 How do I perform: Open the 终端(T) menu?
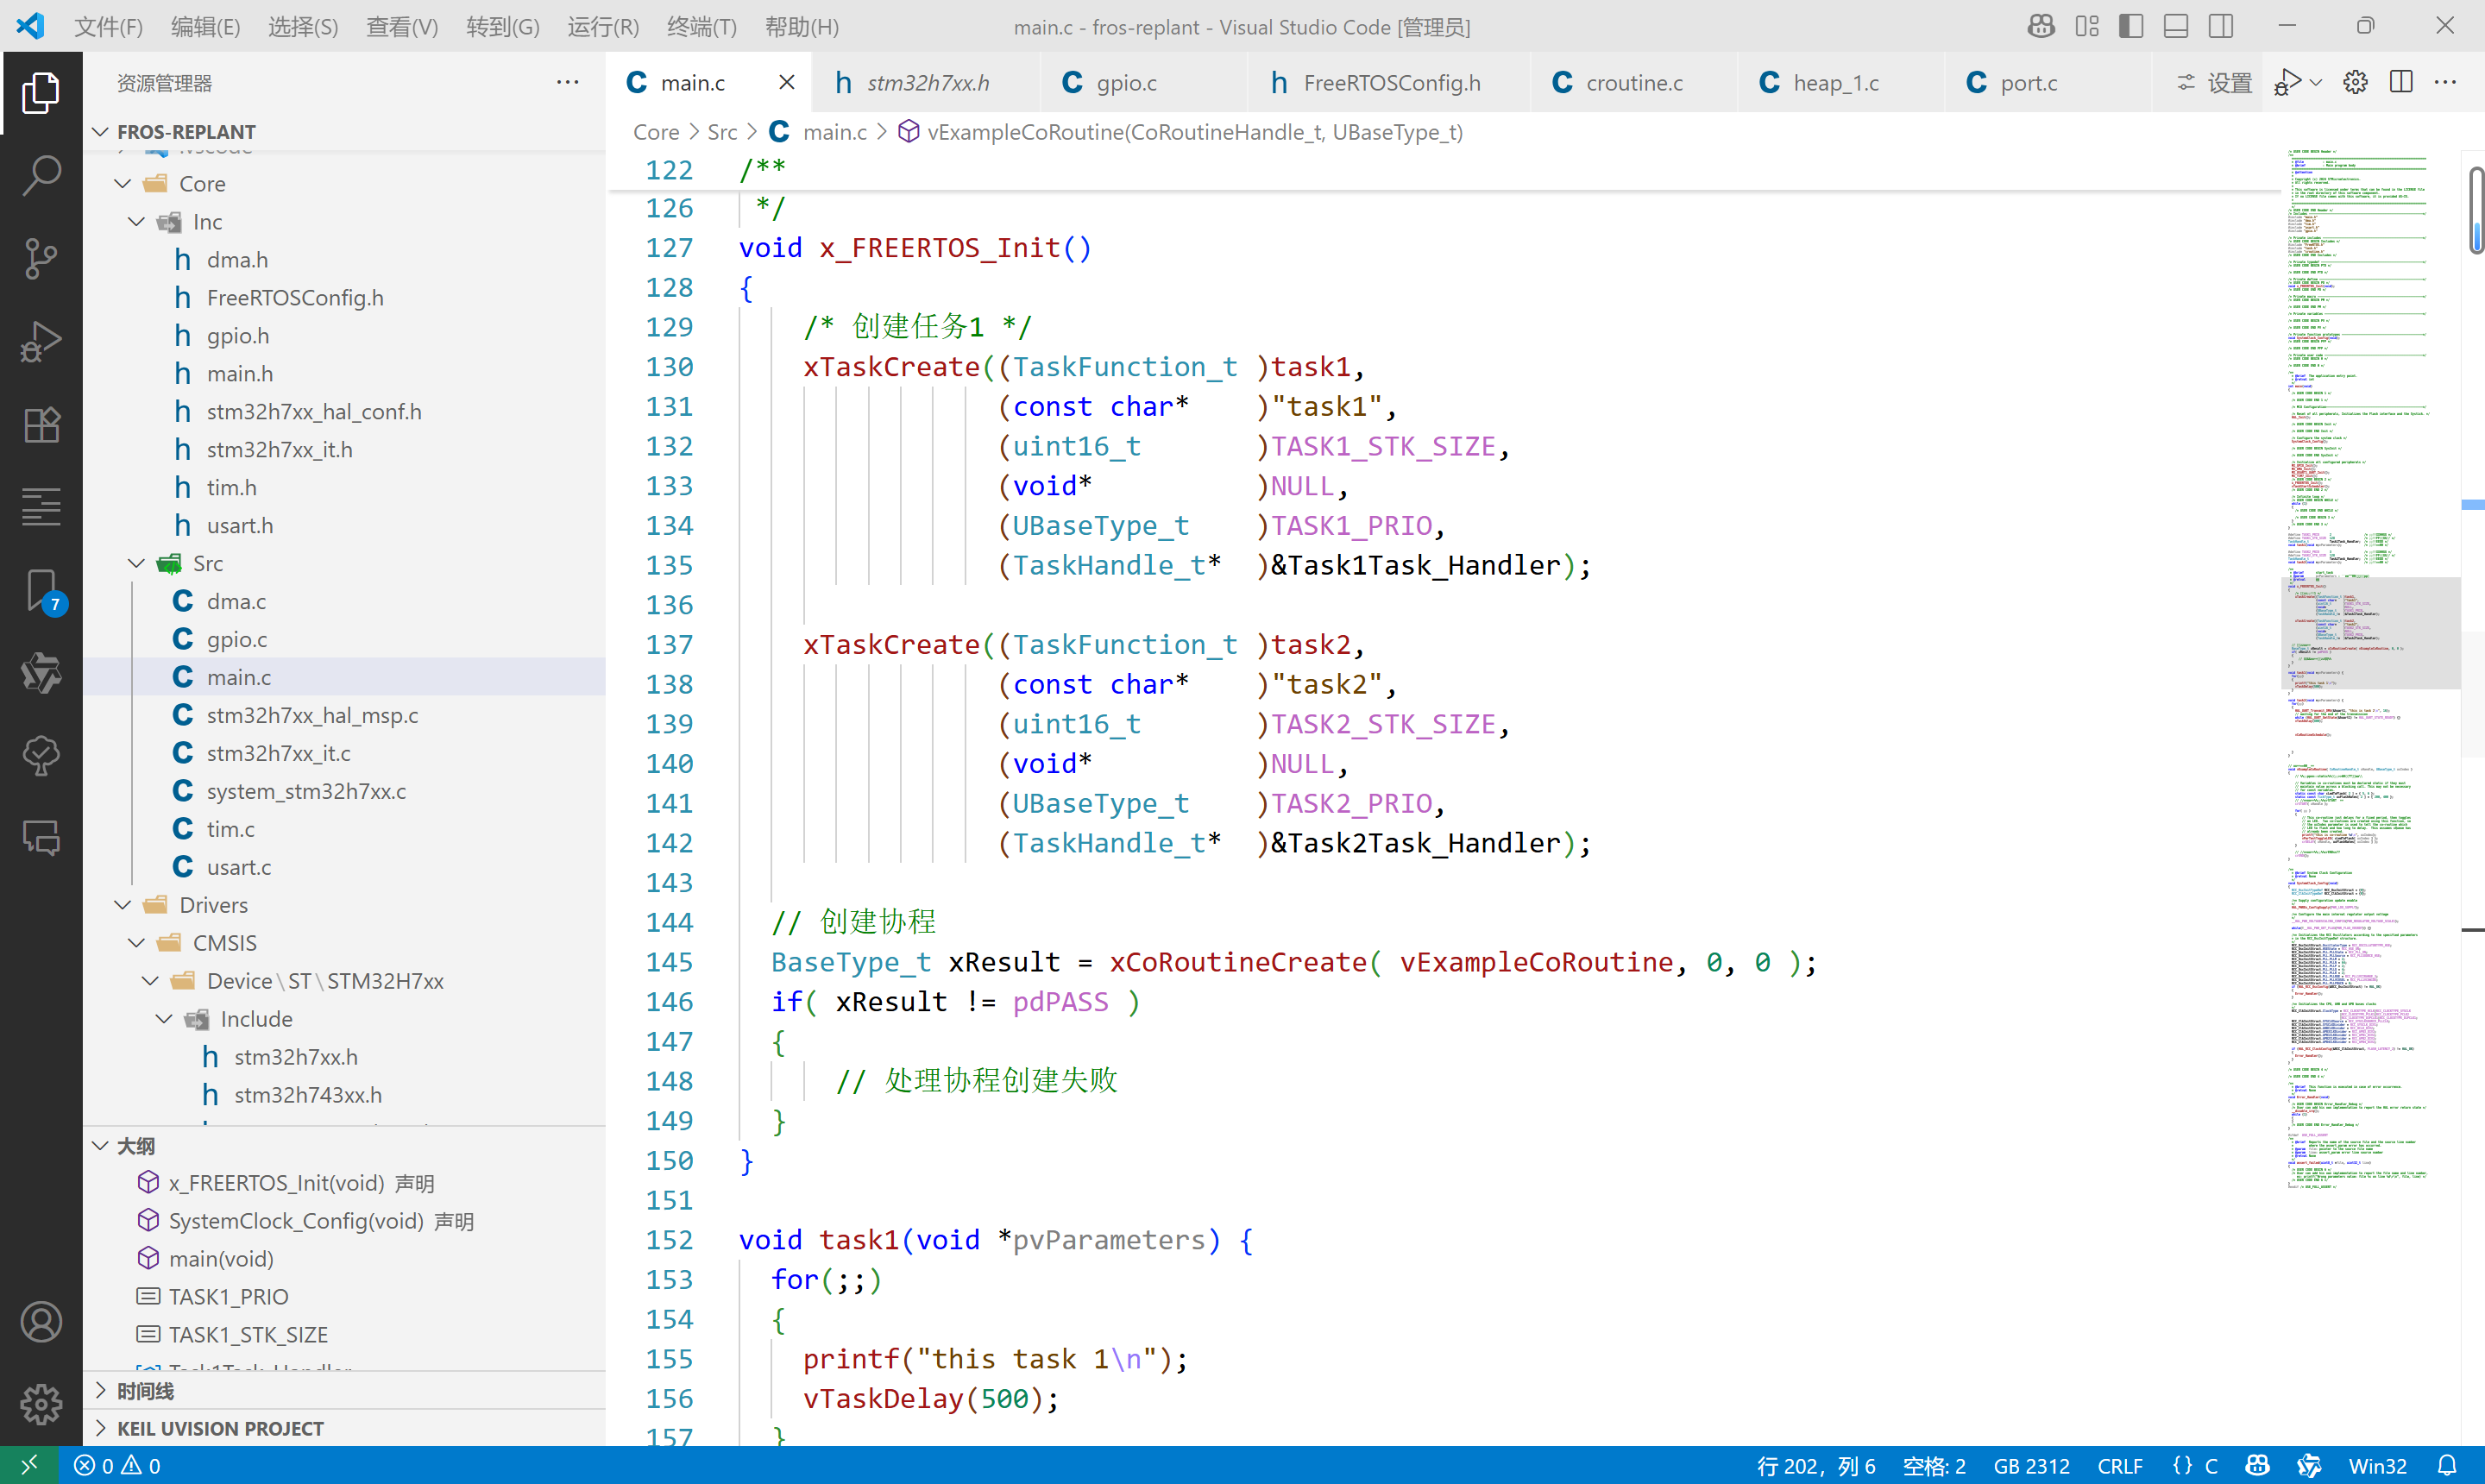(x=701, y=27)
